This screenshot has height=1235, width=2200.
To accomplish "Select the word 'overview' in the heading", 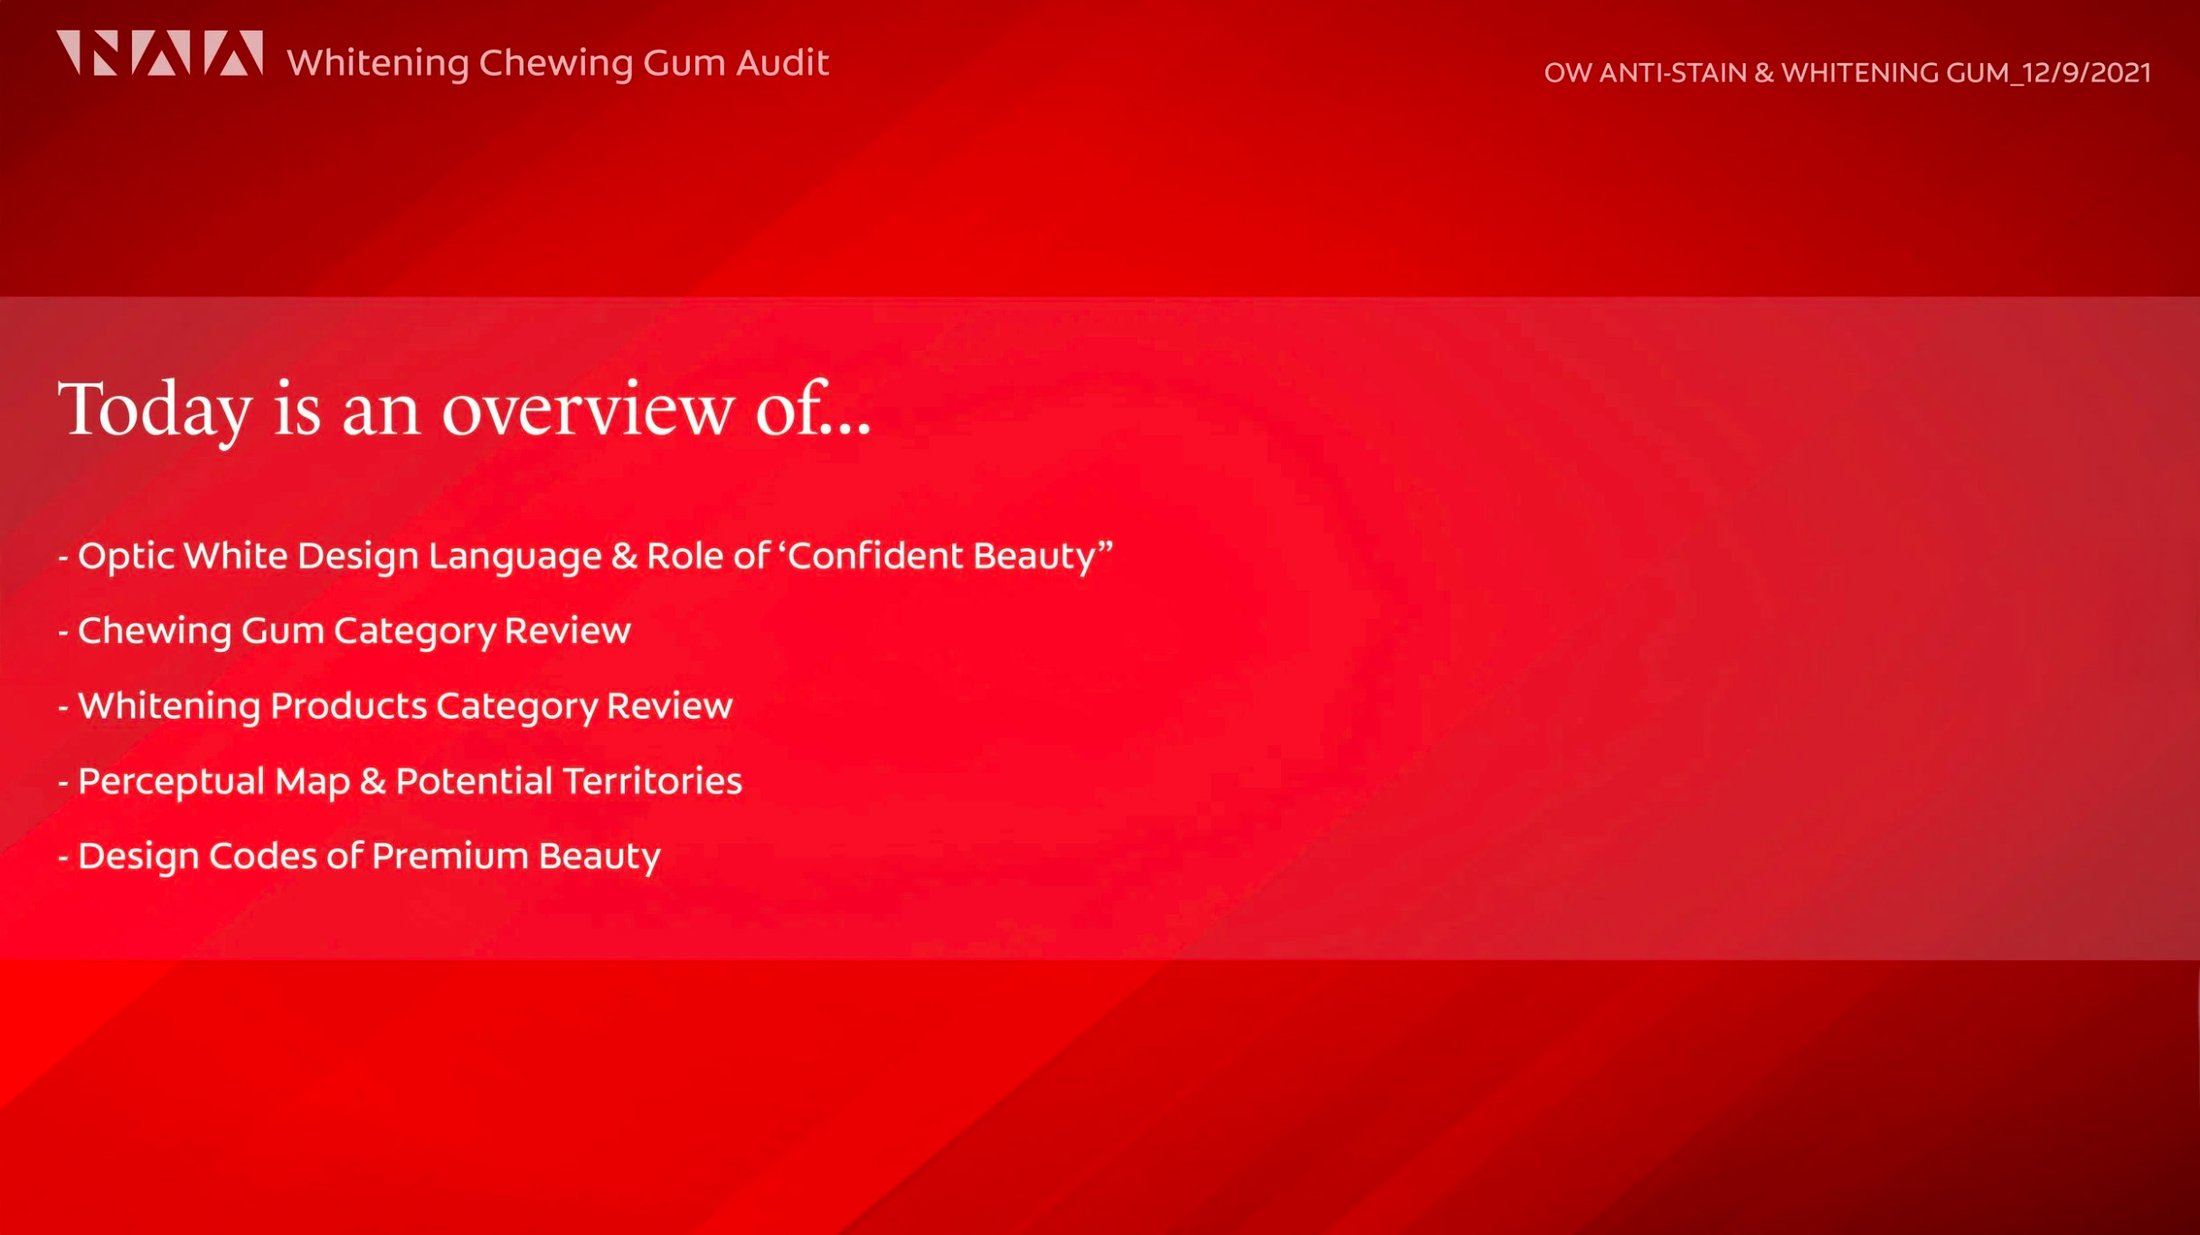I will point(588,410).
